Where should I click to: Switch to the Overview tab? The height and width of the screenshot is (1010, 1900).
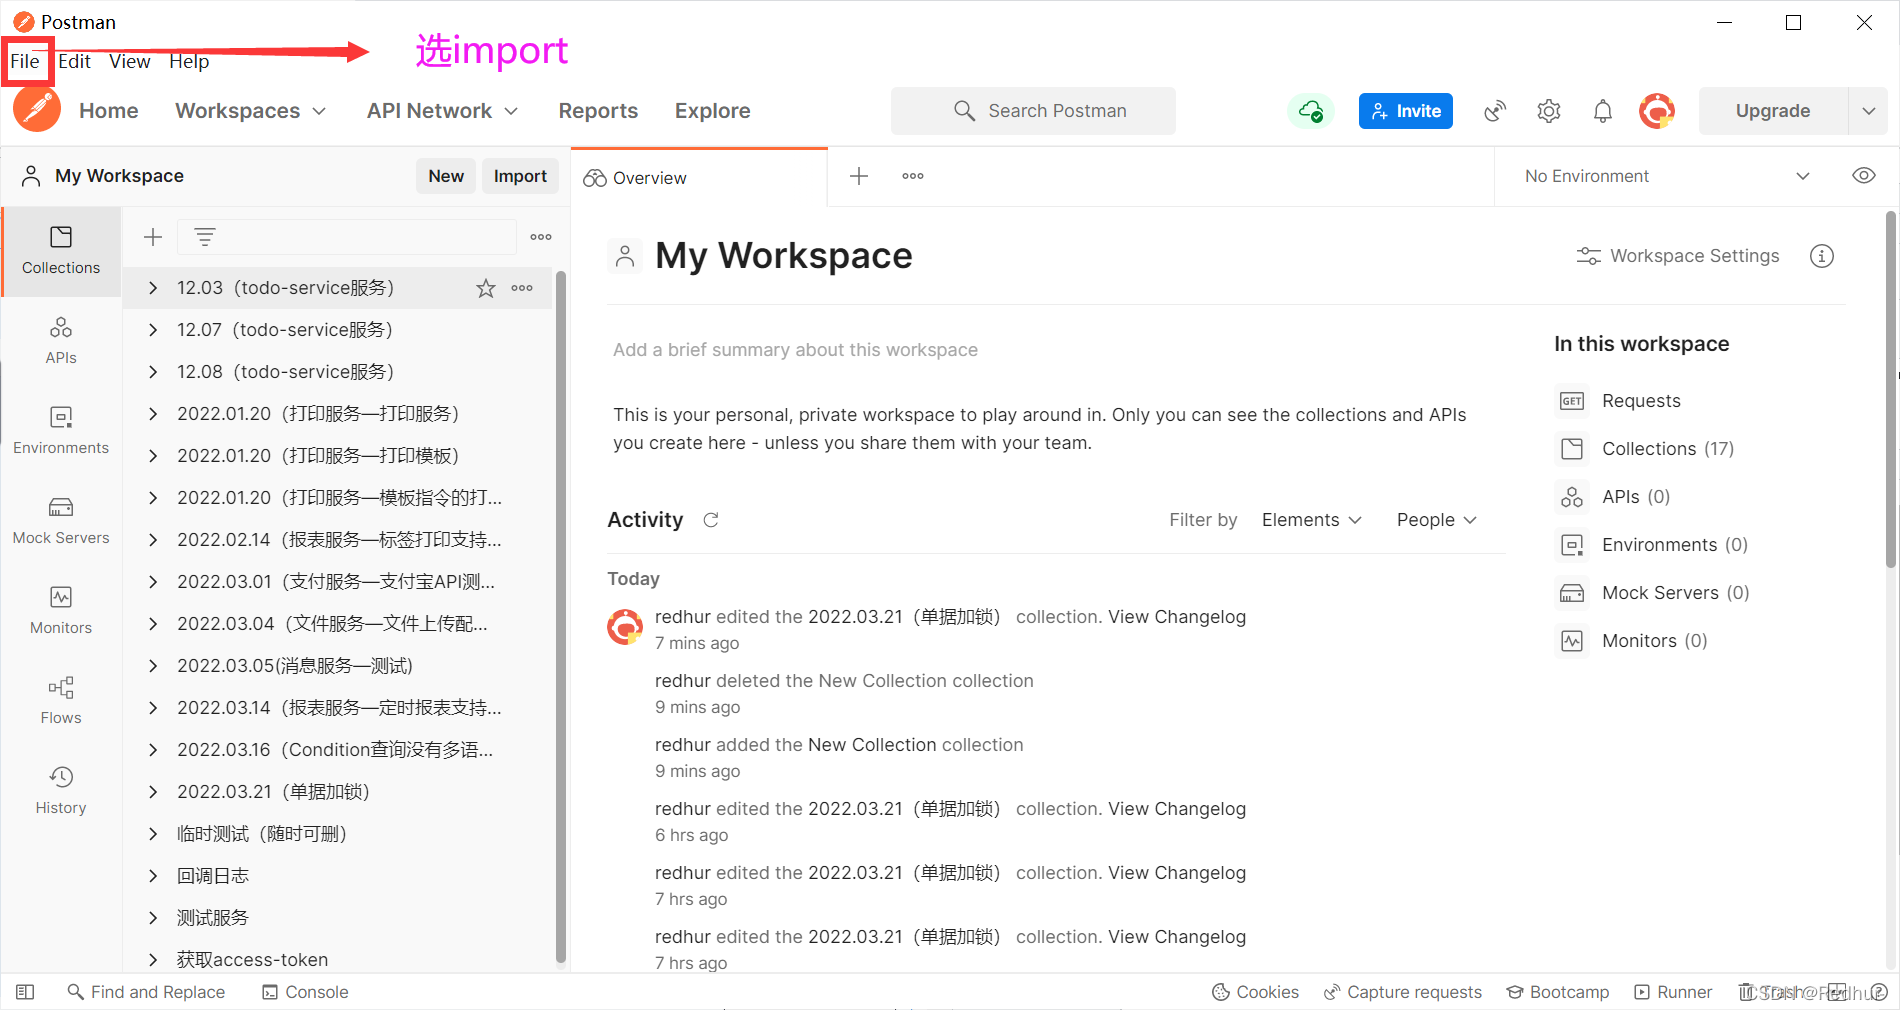(x=699, y=178)
